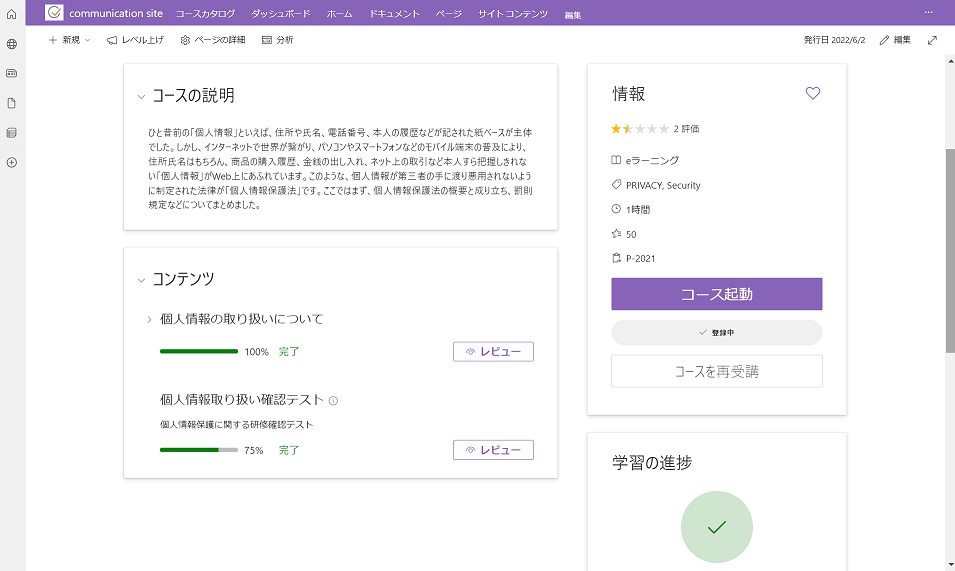Click the 75% progress bar
Viewport: 955px width, 571px height.
[x=199, y=450]
